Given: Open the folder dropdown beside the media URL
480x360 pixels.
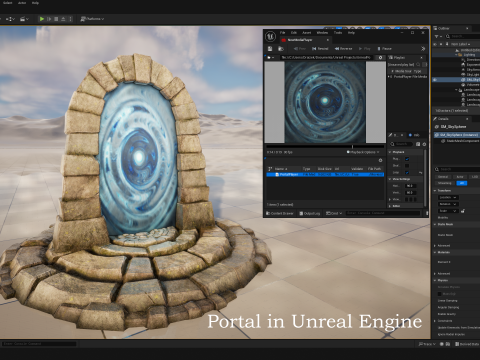Looking at the screenshot, I should point(271,58).
